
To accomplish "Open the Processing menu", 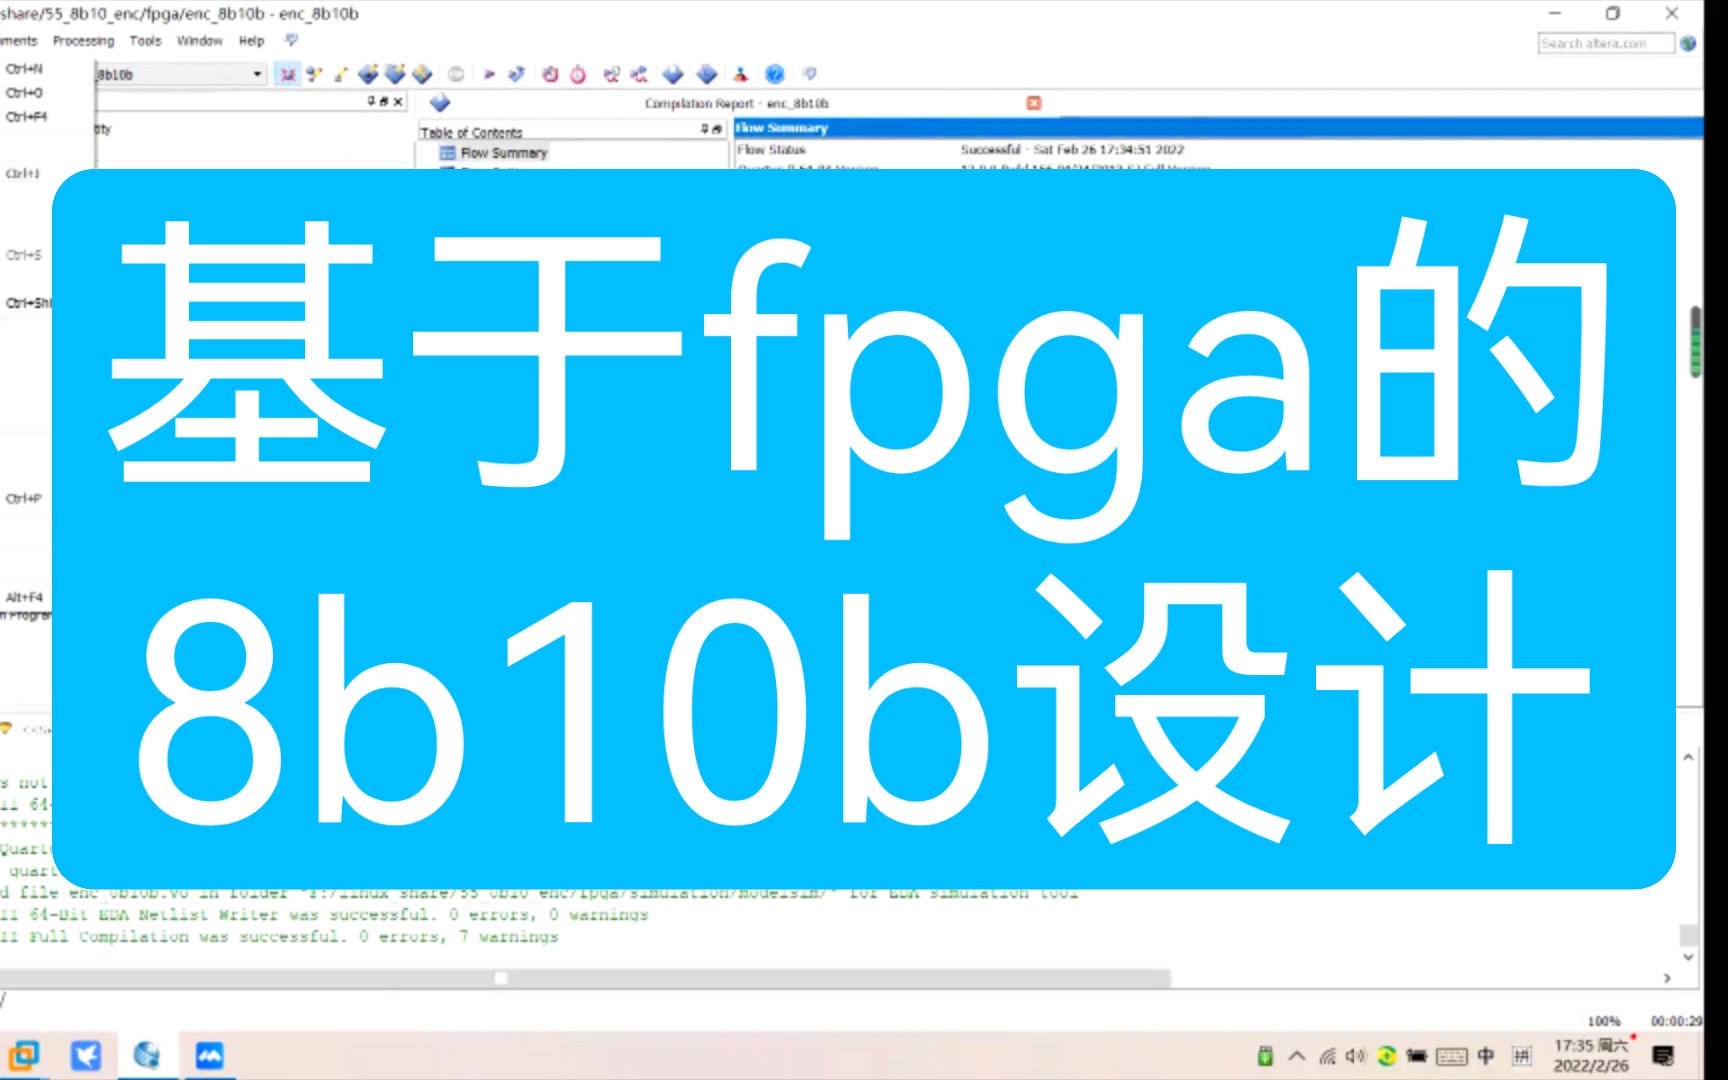I will [x=83, y=40].
